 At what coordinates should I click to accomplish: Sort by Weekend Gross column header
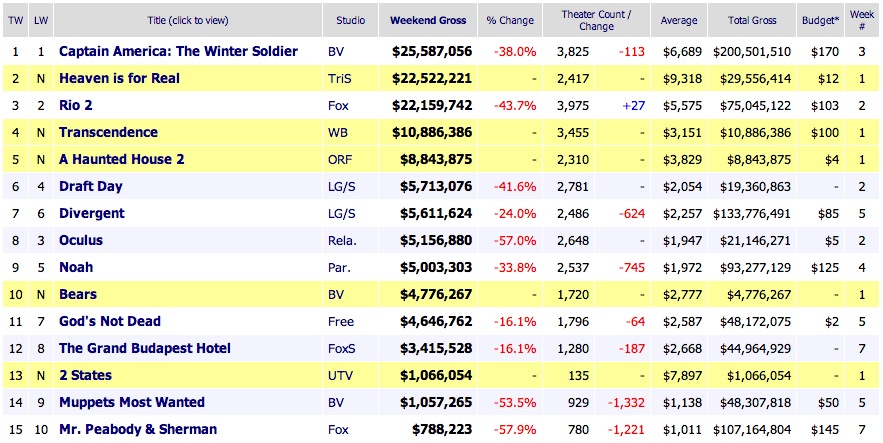point(428,20)
